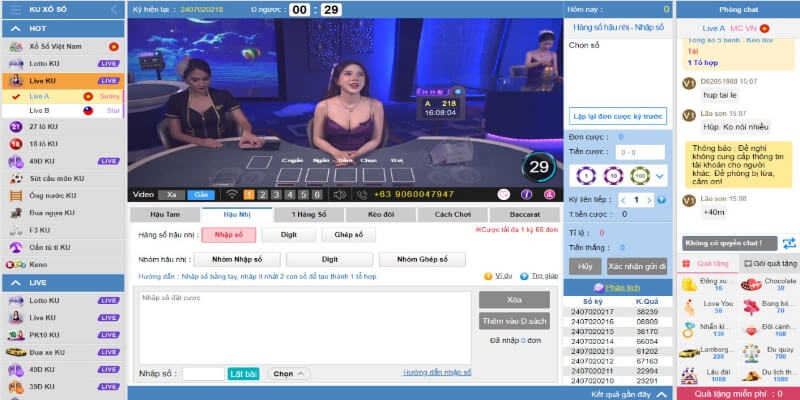Click the purple info icon on video bar
Screen dimensions: 800x400
pyautogui.click(x=526, y=194)
